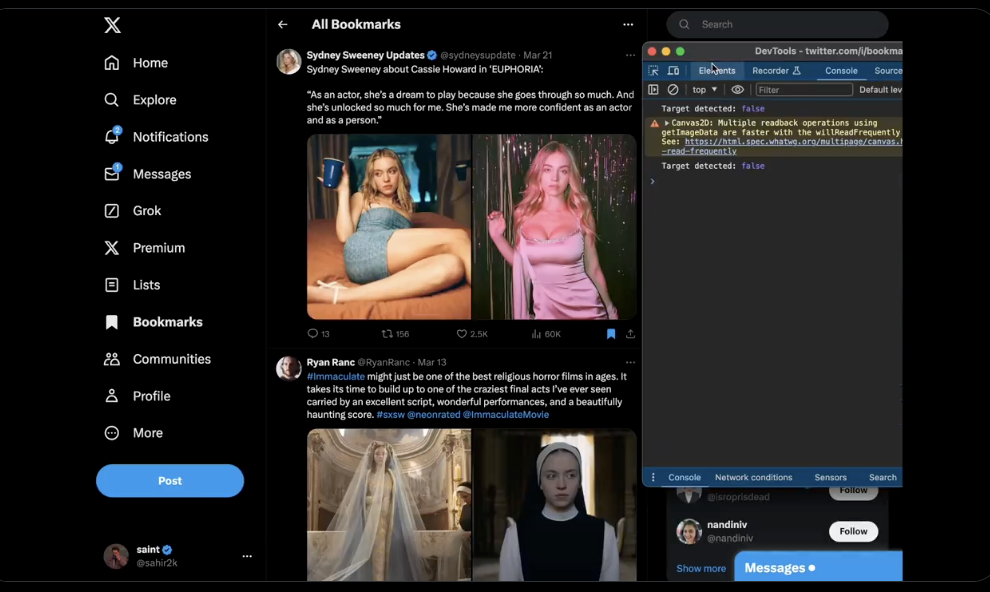990x592 pixels.
Task: Reply to the post with 13 comments
Action: coord(318,334)
